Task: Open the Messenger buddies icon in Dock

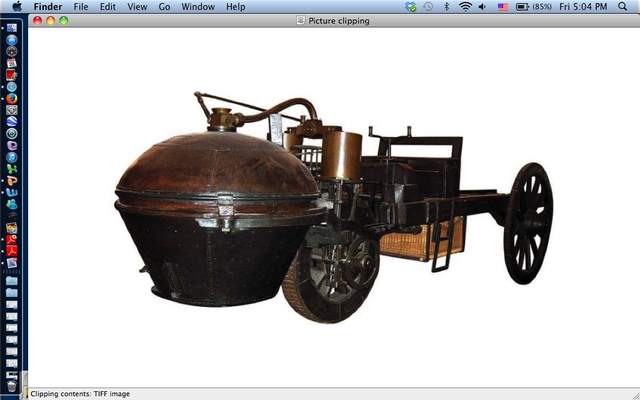Action: point(12,204)
